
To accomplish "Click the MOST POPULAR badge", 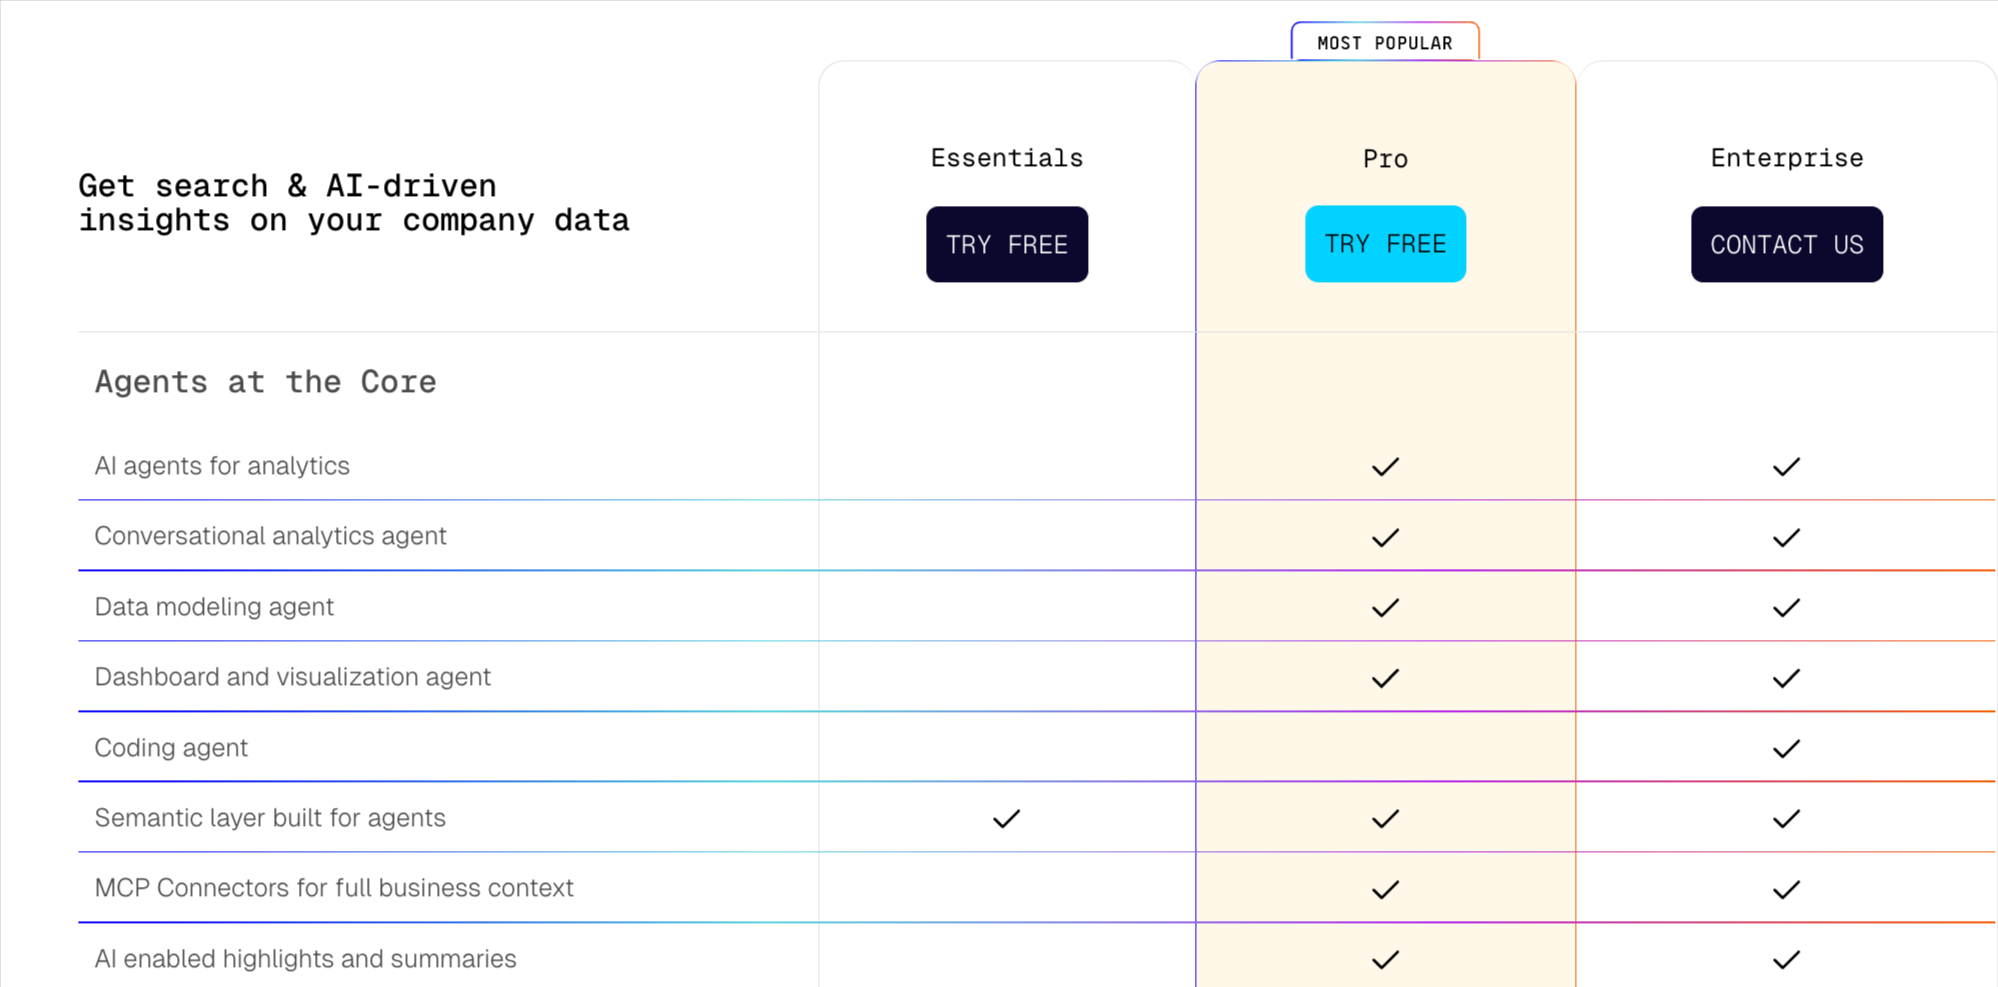I will coord(1384,42).
